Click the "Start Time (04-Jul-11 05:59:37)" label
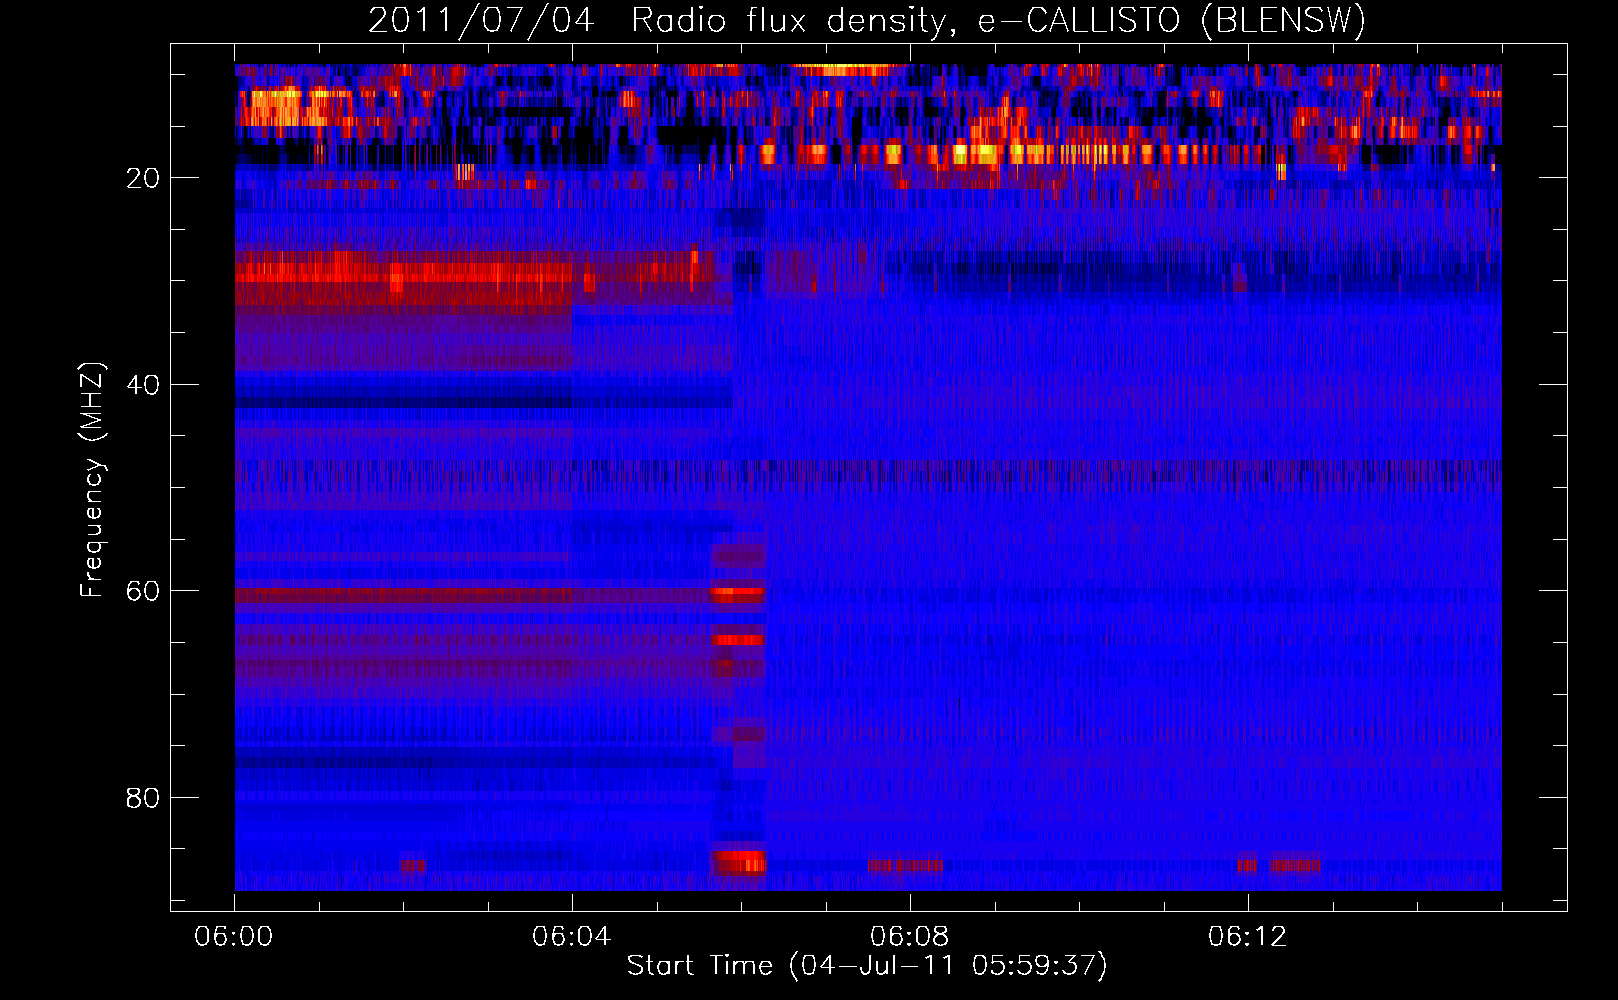1618x1000 pixels. tap(867, 966)
